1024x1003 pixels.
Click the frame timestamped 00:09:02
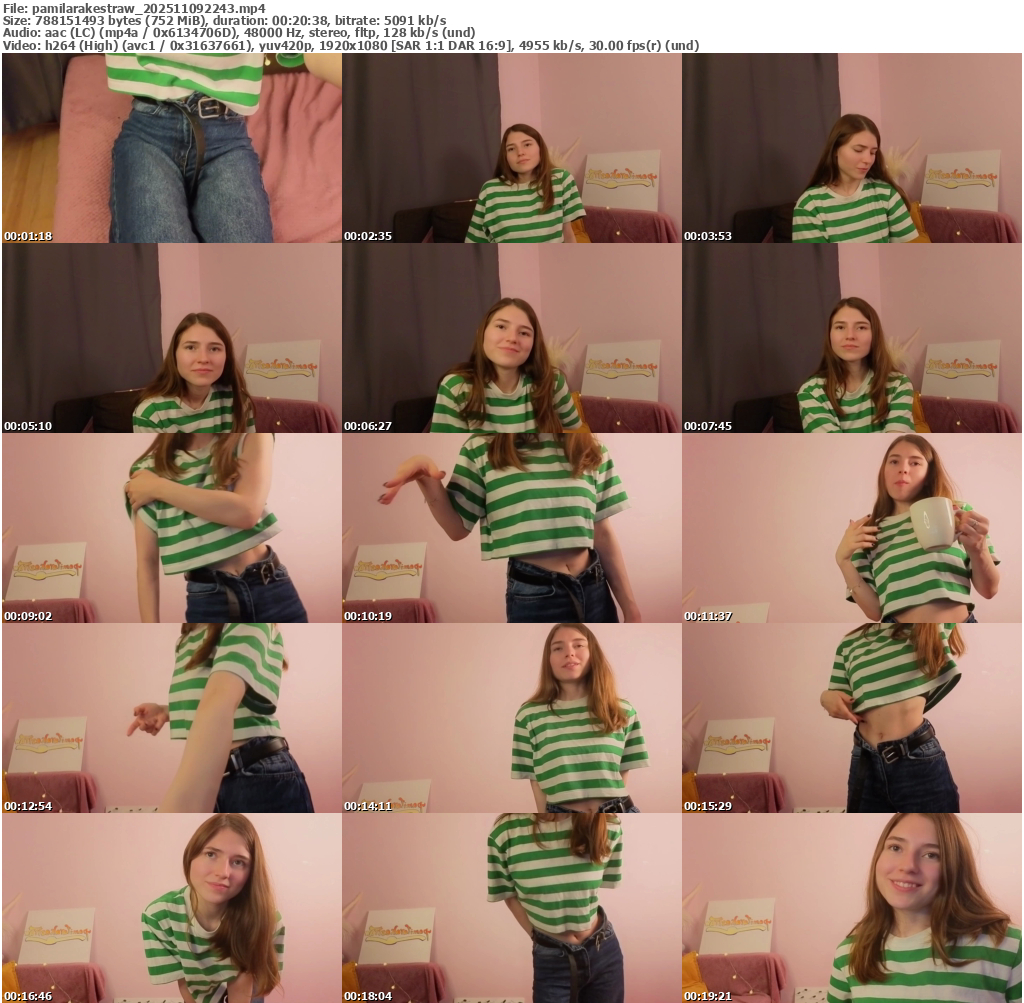point(171,528)
